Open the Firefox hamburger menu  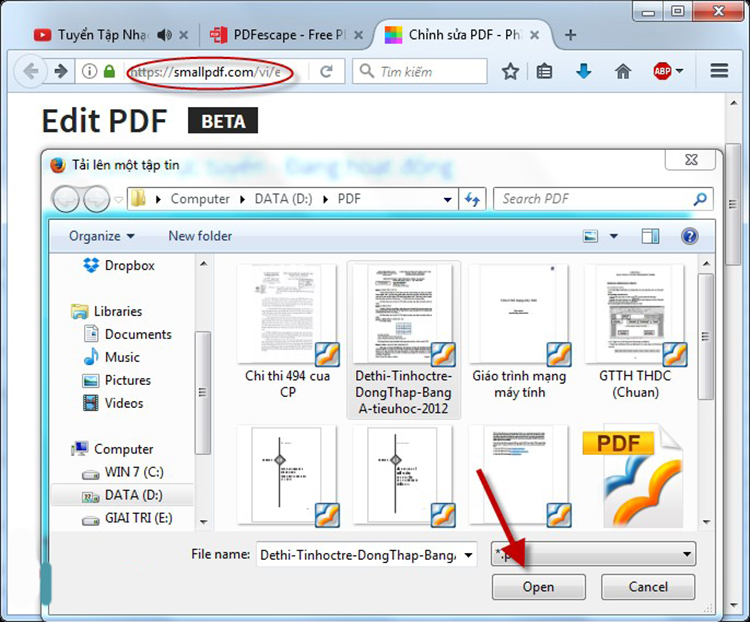point(719,71)
